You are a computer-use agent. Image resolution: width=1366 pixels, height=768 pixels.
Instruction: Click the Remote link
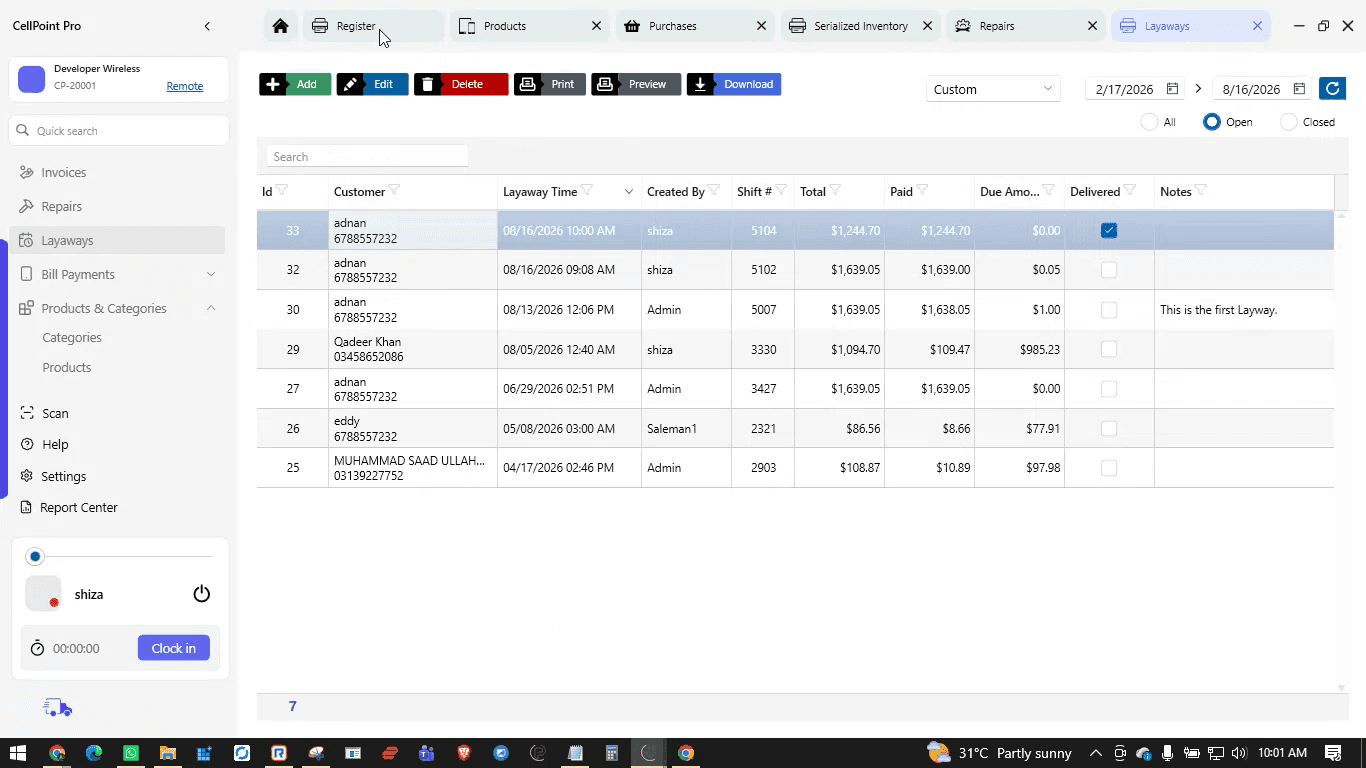185,86
